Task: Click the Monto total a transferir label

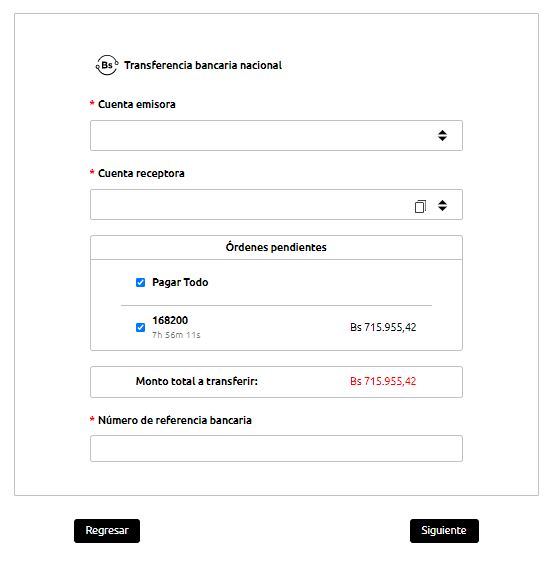Action: 196,381
